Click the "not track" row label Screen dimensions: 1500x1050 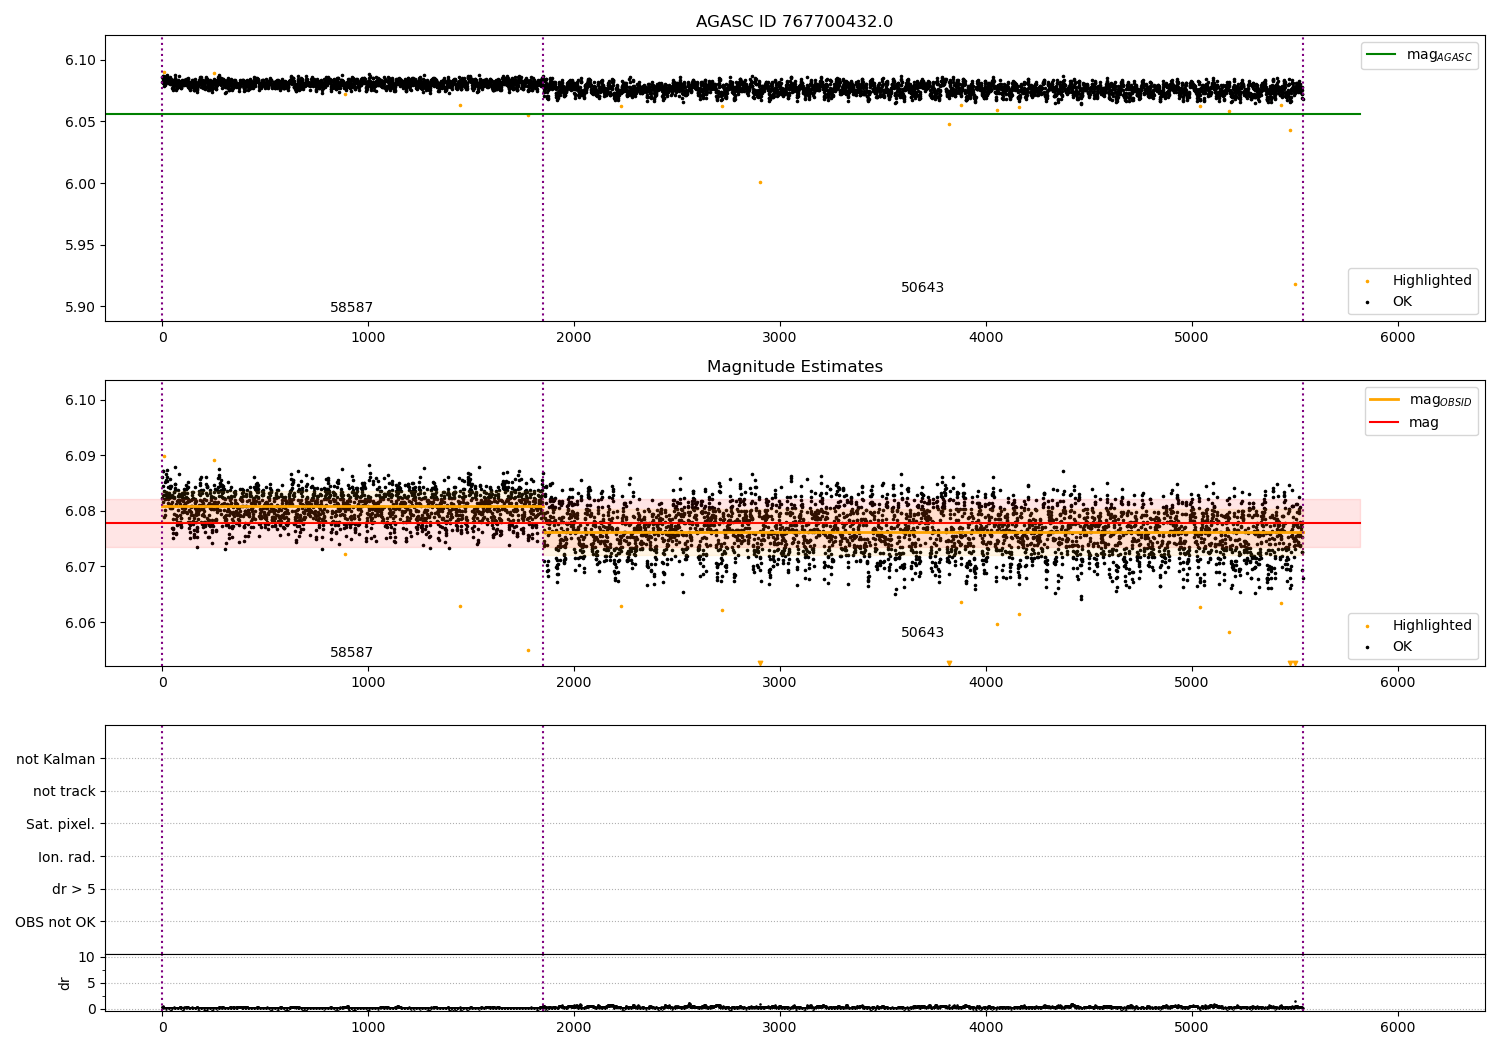point(64,792)
